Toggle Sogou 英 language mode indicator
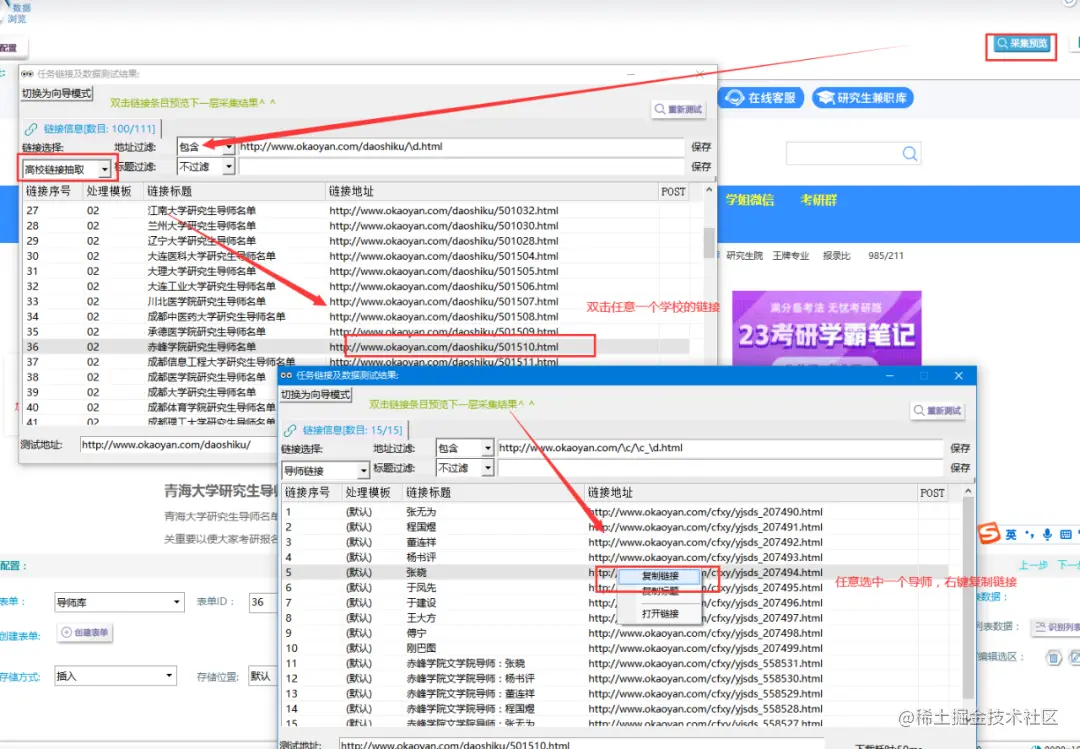Screen dimensions: 1080x749 click(1011, 535)
